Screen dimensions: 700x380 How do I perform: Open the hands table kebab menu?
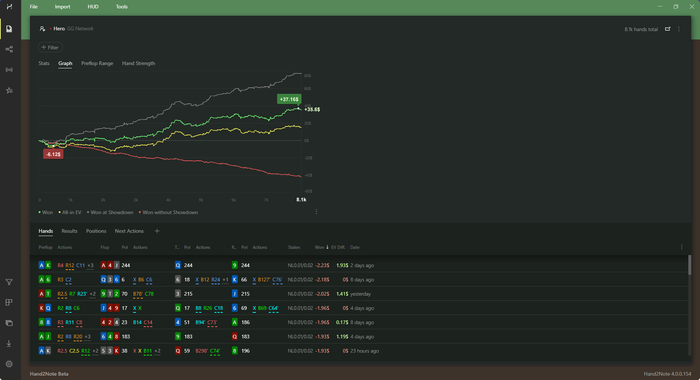pyautogui.click(x=682, y=247)
